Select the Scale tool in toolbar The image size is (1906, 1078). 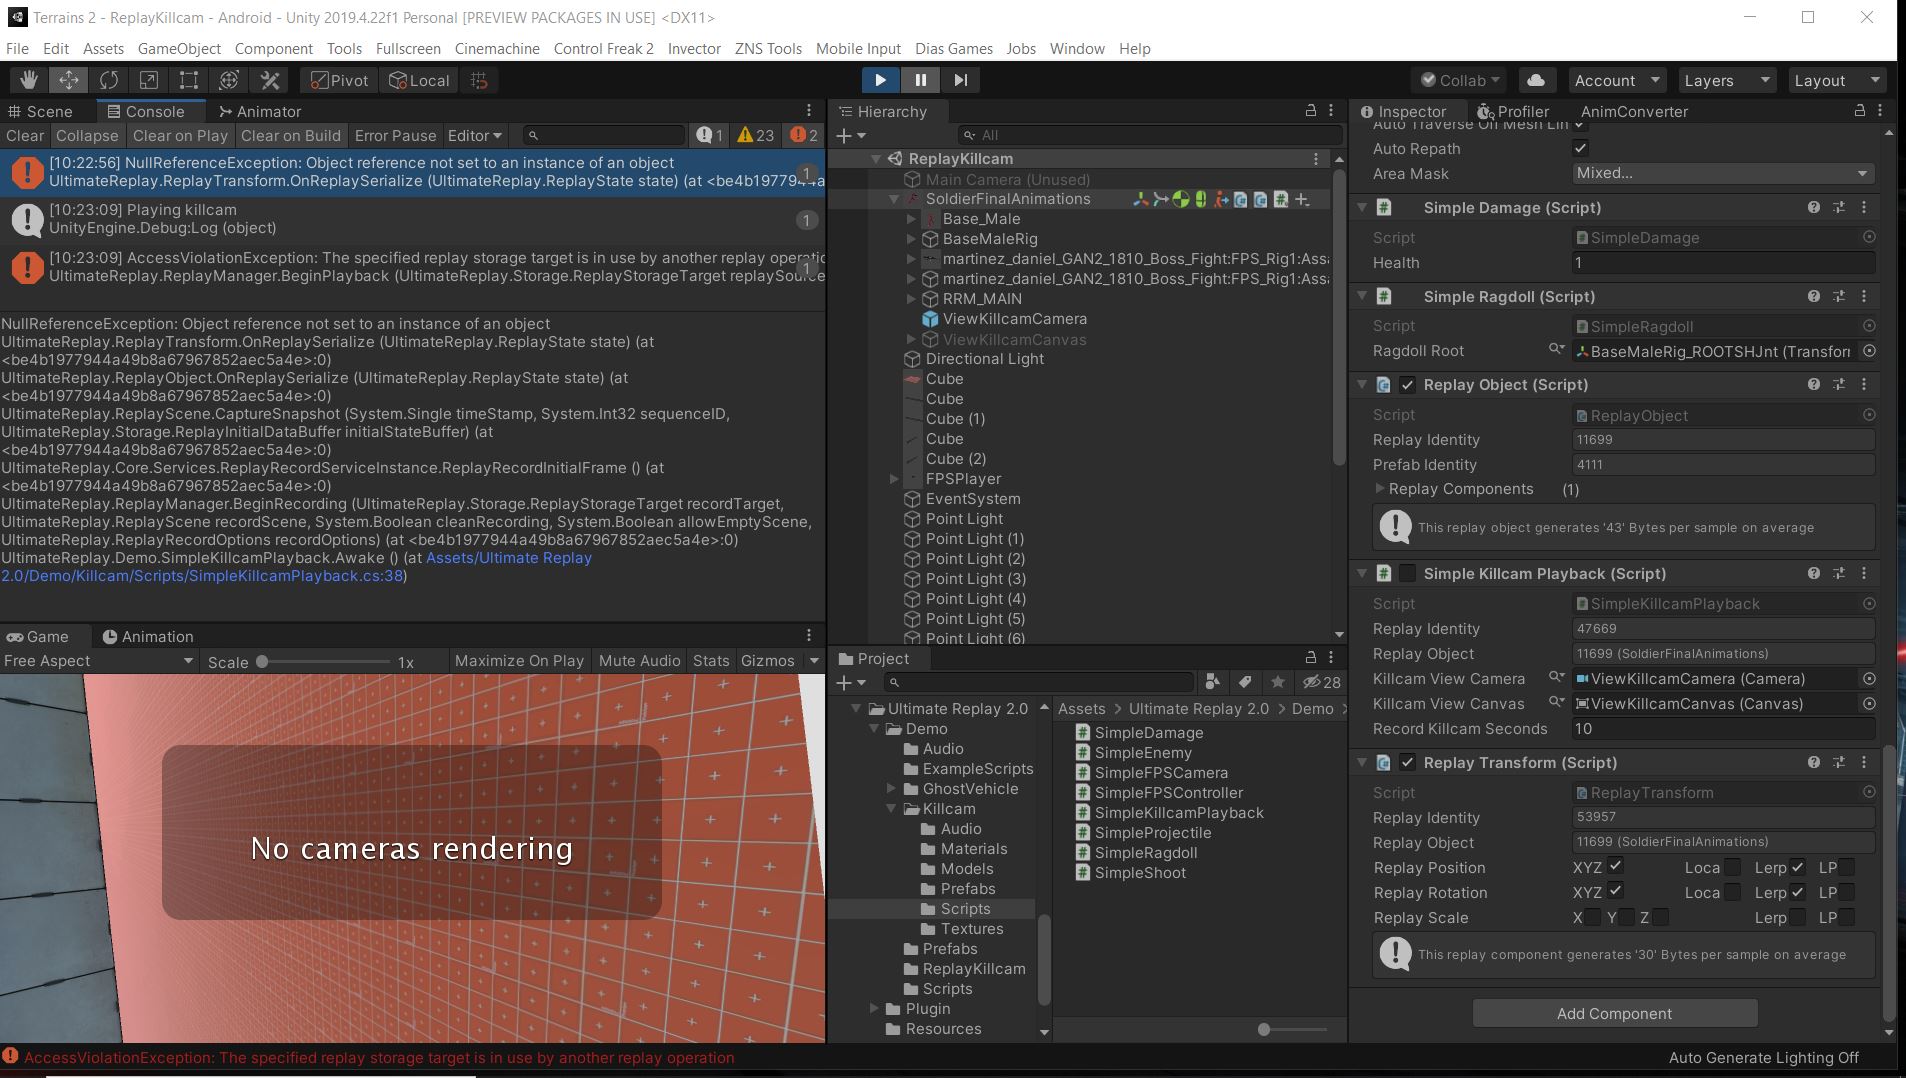coord(149,80)
